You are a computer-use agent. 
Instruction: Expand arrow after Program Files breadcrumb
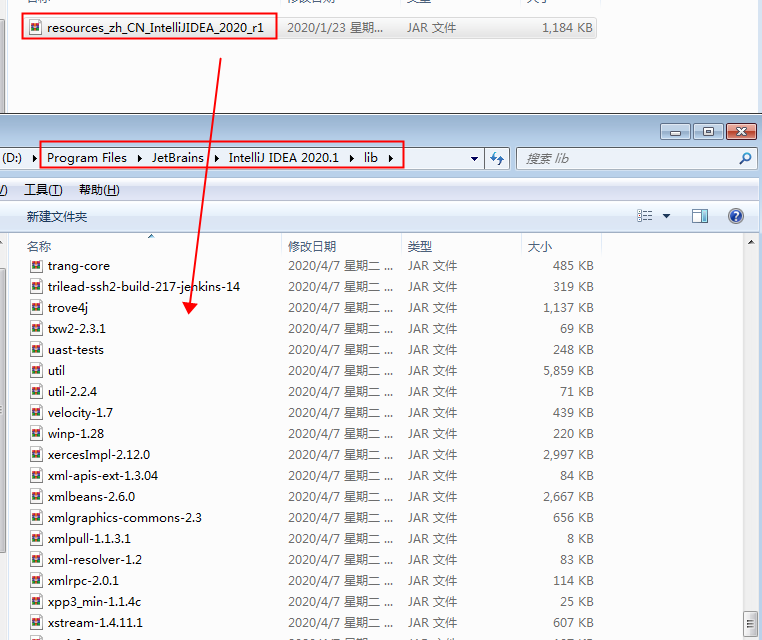(x=139, y=158)
